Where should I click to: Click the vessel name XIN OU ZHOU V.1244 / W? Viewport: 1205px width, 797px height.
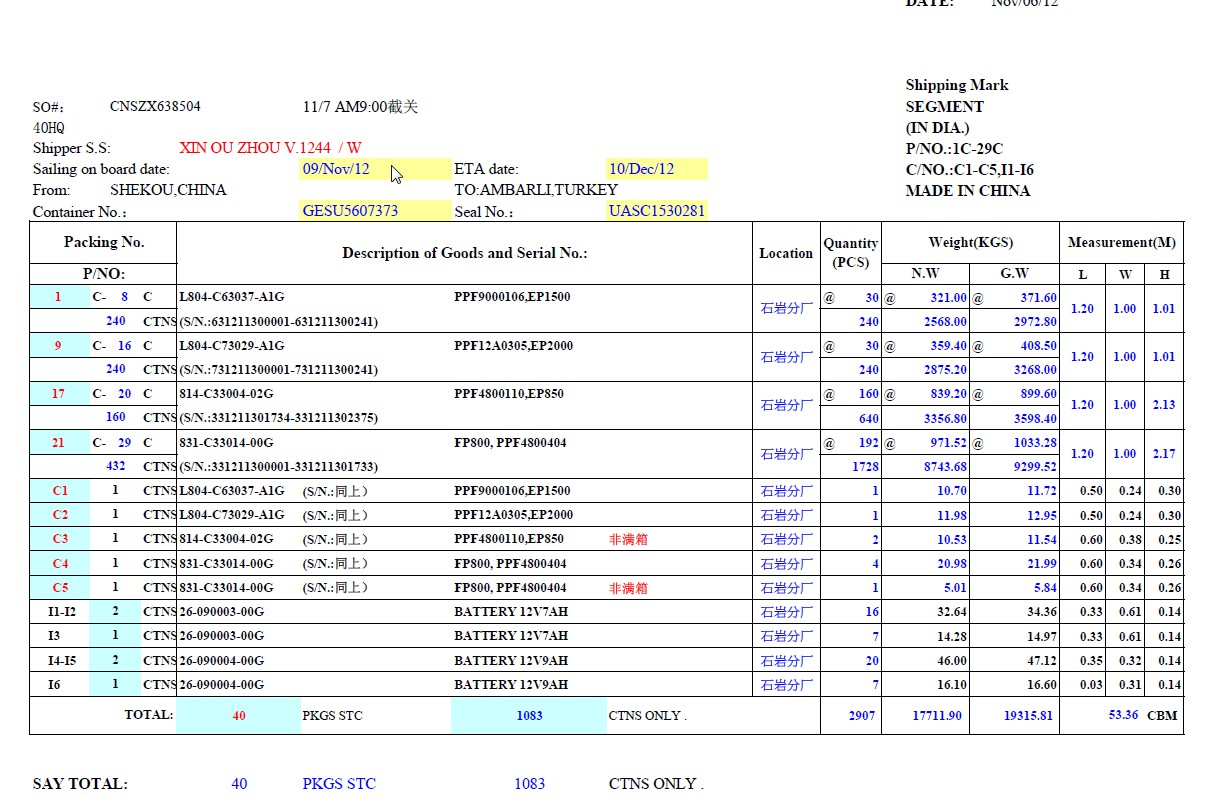point(270,148)
